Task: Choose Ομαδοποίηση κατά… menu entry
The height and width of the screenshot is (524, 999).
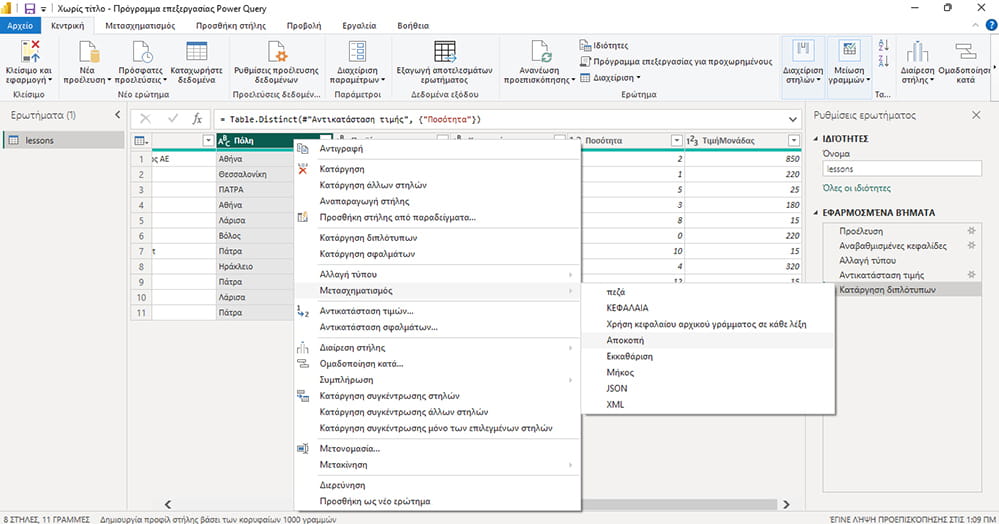Action: (437, 363)
